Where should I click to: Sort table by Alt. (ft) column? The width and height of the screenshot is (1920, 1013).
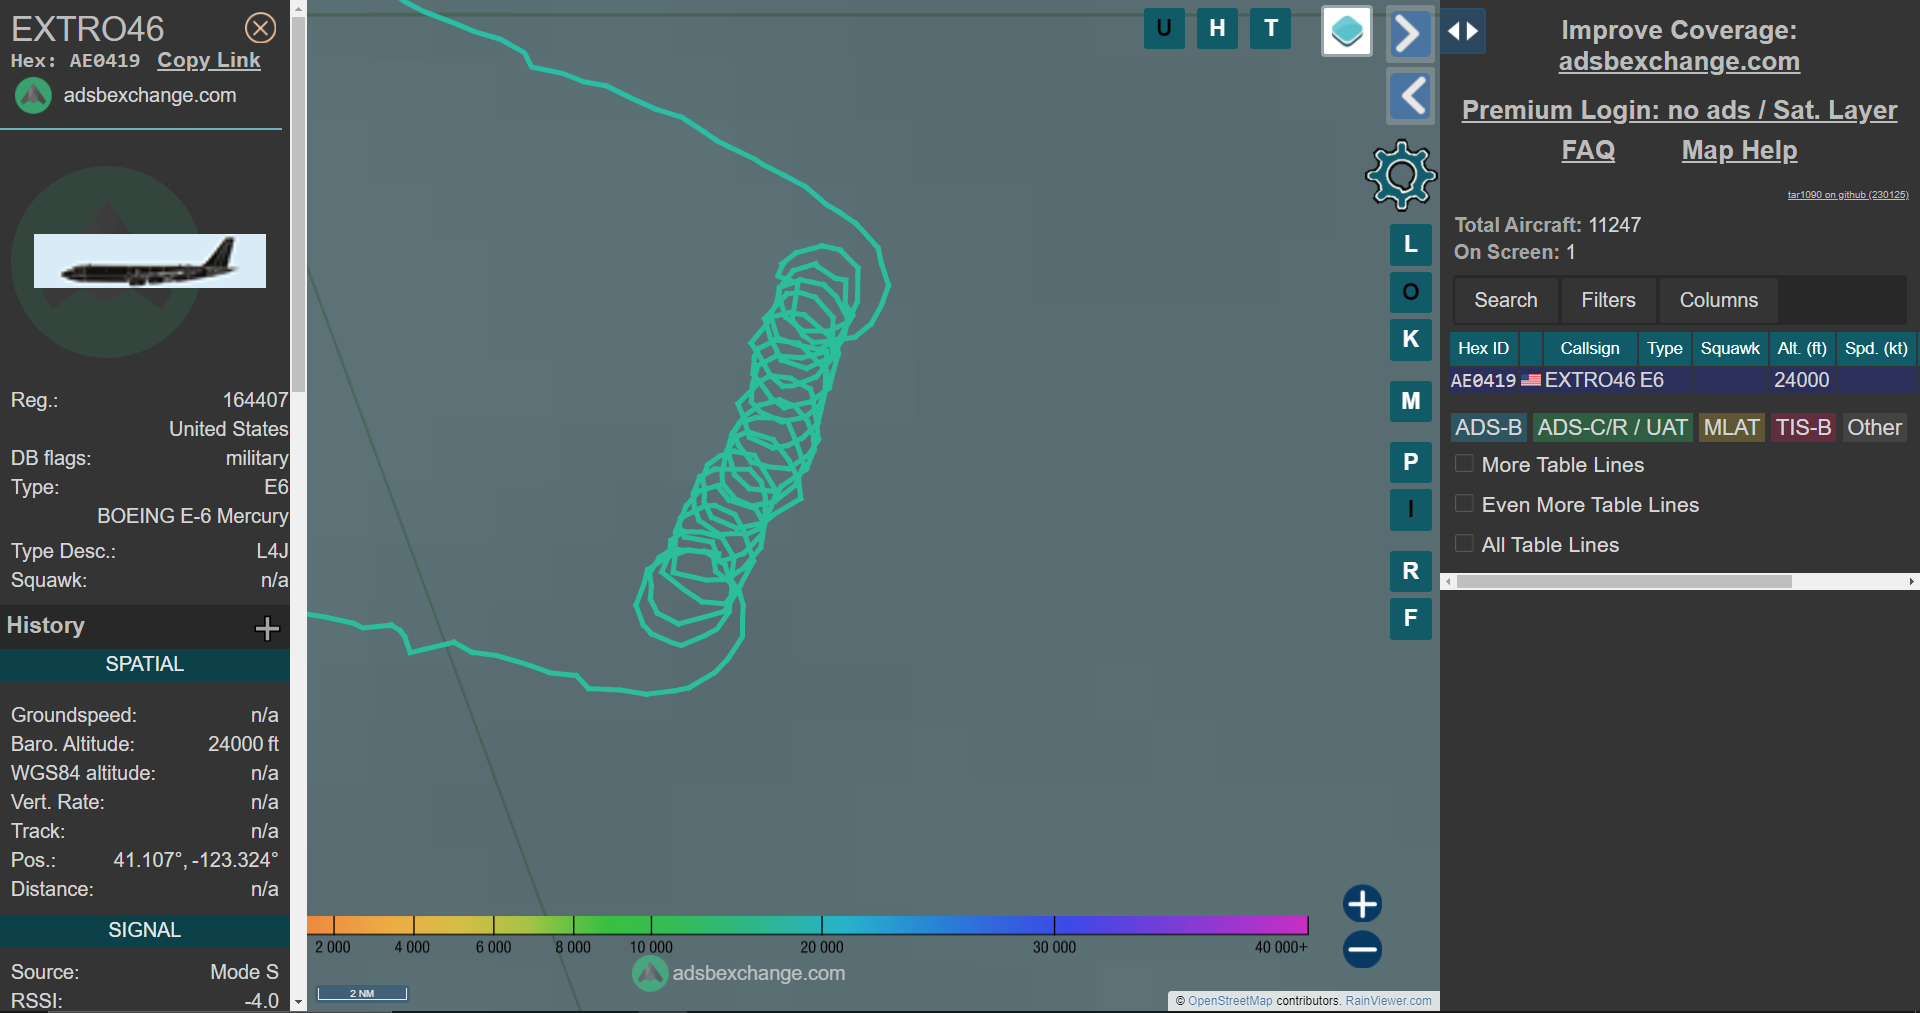click(1802, 348)
